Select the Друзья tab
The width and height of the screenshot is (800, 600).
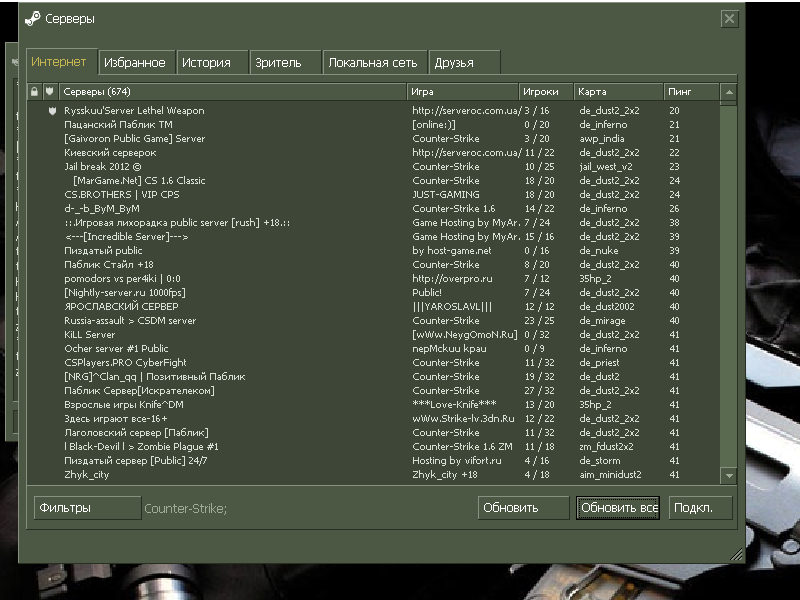[x=464, y=63]
